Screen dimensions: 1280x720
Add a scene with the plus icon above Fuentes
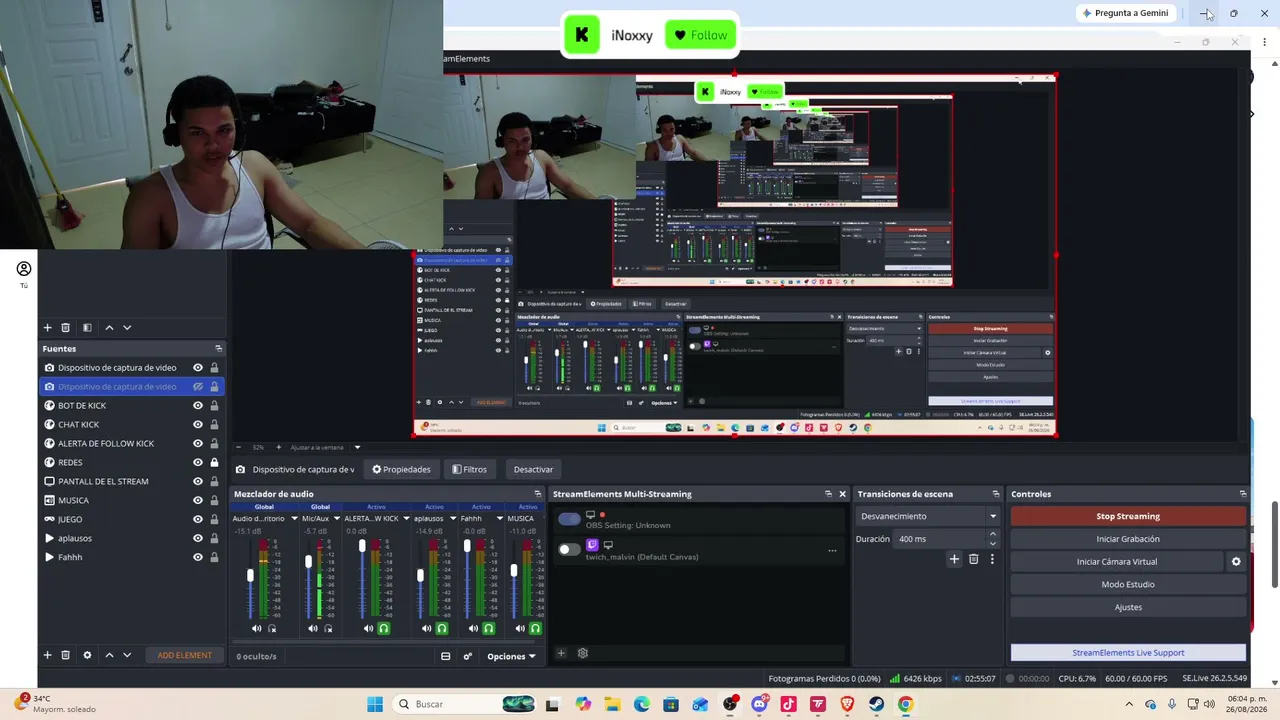(47, 327)
